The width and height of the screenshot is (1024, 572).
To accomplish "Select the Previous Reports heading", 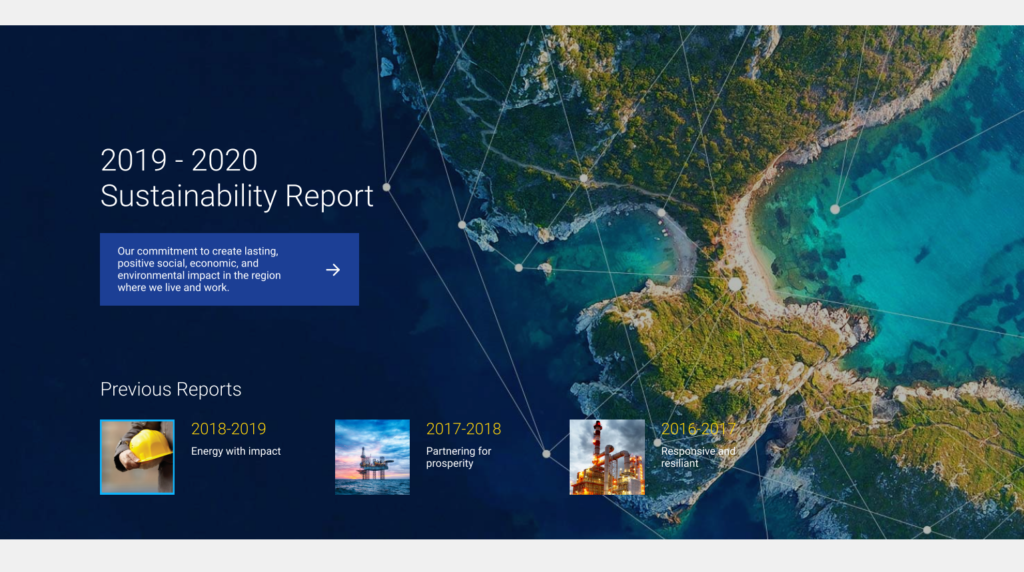I will tap(171, 389).
